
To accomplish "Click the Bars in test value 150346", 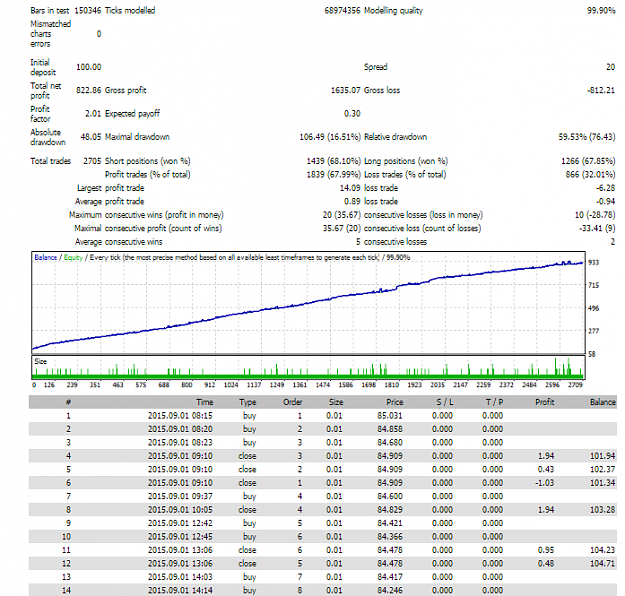I will point(88,10).
